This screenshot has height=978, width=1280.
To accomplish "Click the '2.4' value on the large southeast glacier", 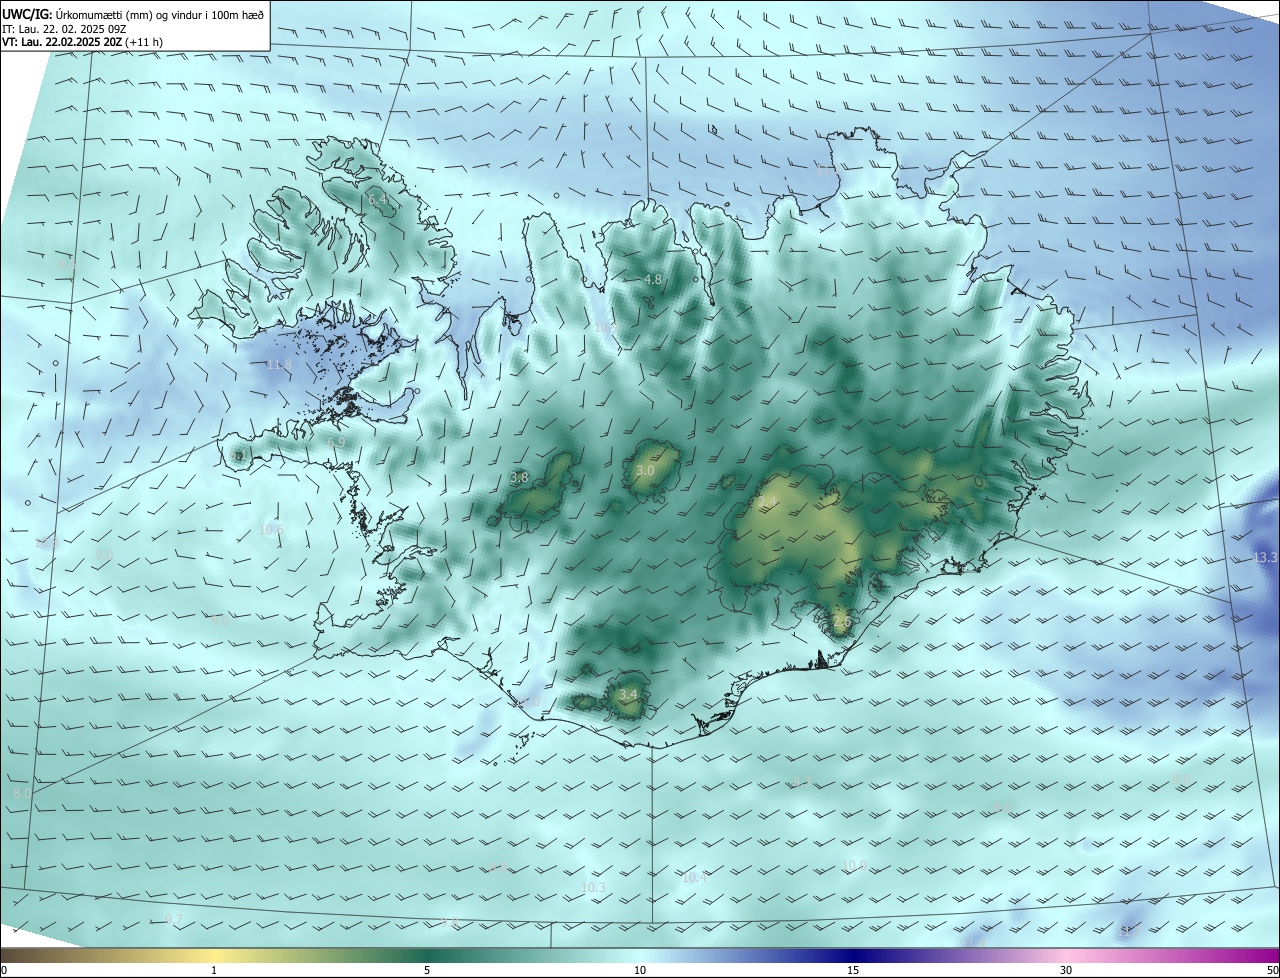I will (x=767, y=500).
